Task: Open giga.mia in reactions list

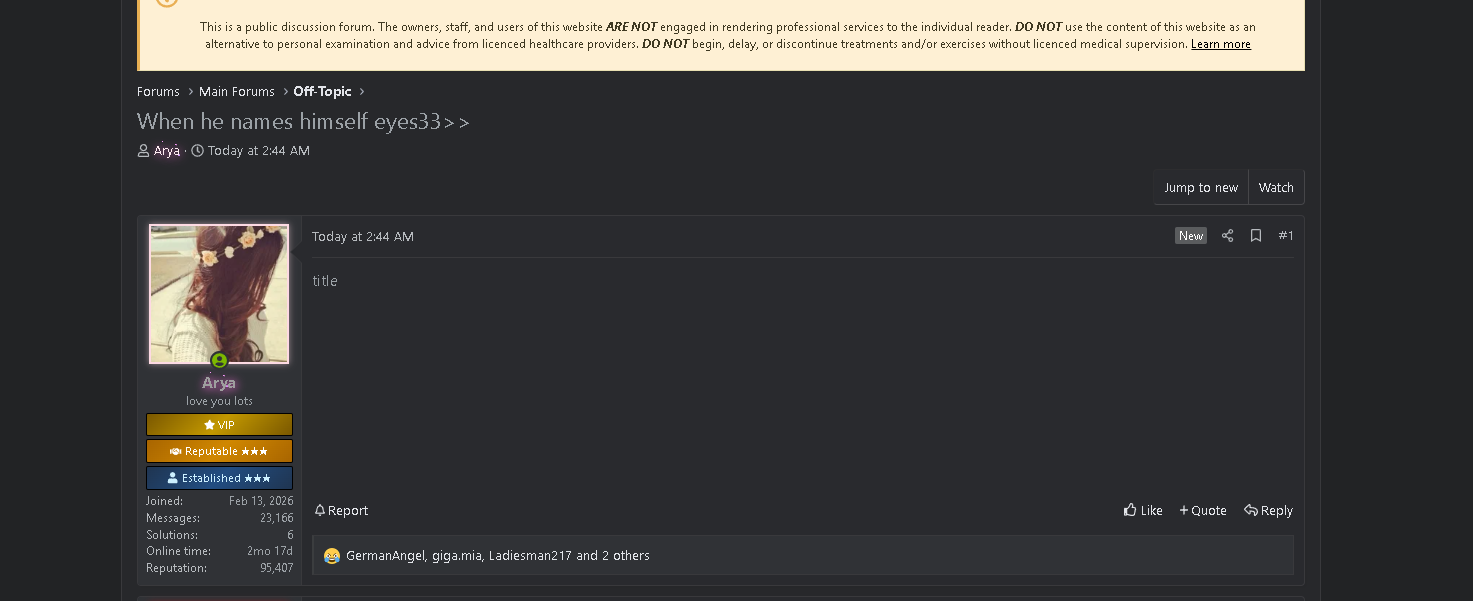Action: tap(457, 556)
